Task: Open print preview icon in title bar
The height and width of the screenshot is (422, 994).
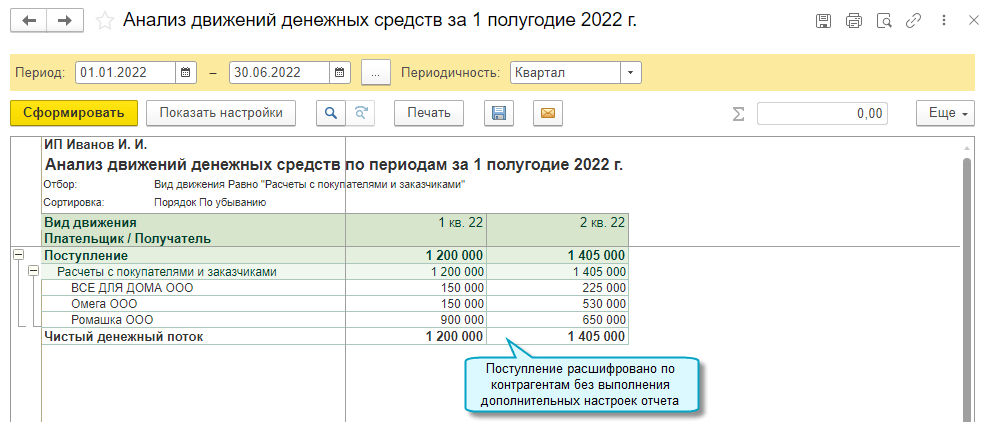Action: (884, 21)
